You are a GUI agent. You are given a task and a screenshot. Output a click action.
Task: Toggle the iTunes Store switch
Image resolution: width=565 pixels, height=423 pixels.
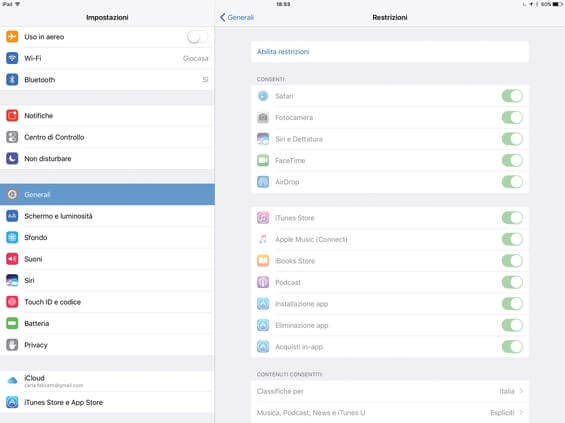pos(512,218)
